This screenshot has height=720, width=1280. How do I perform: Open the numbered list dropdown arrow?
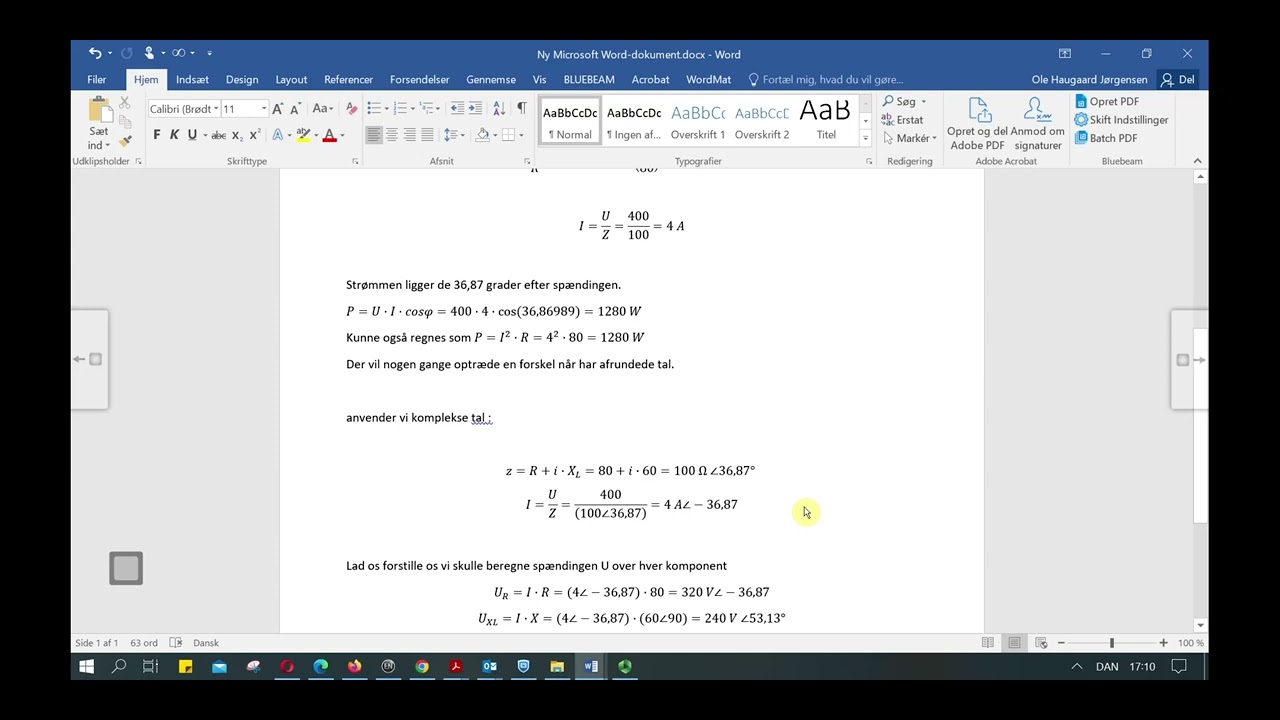point(413,109)
